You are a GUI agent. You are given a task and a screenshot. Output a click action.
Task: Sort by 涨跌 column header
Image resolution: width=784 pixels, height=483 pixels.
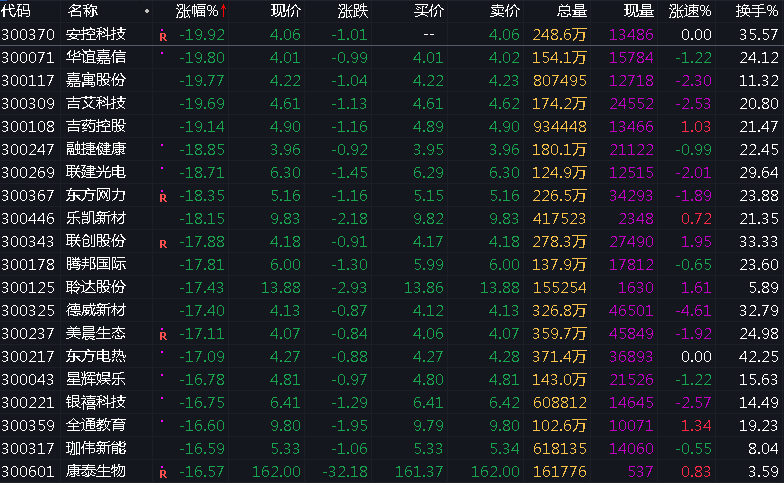click(x=353, y=10)
